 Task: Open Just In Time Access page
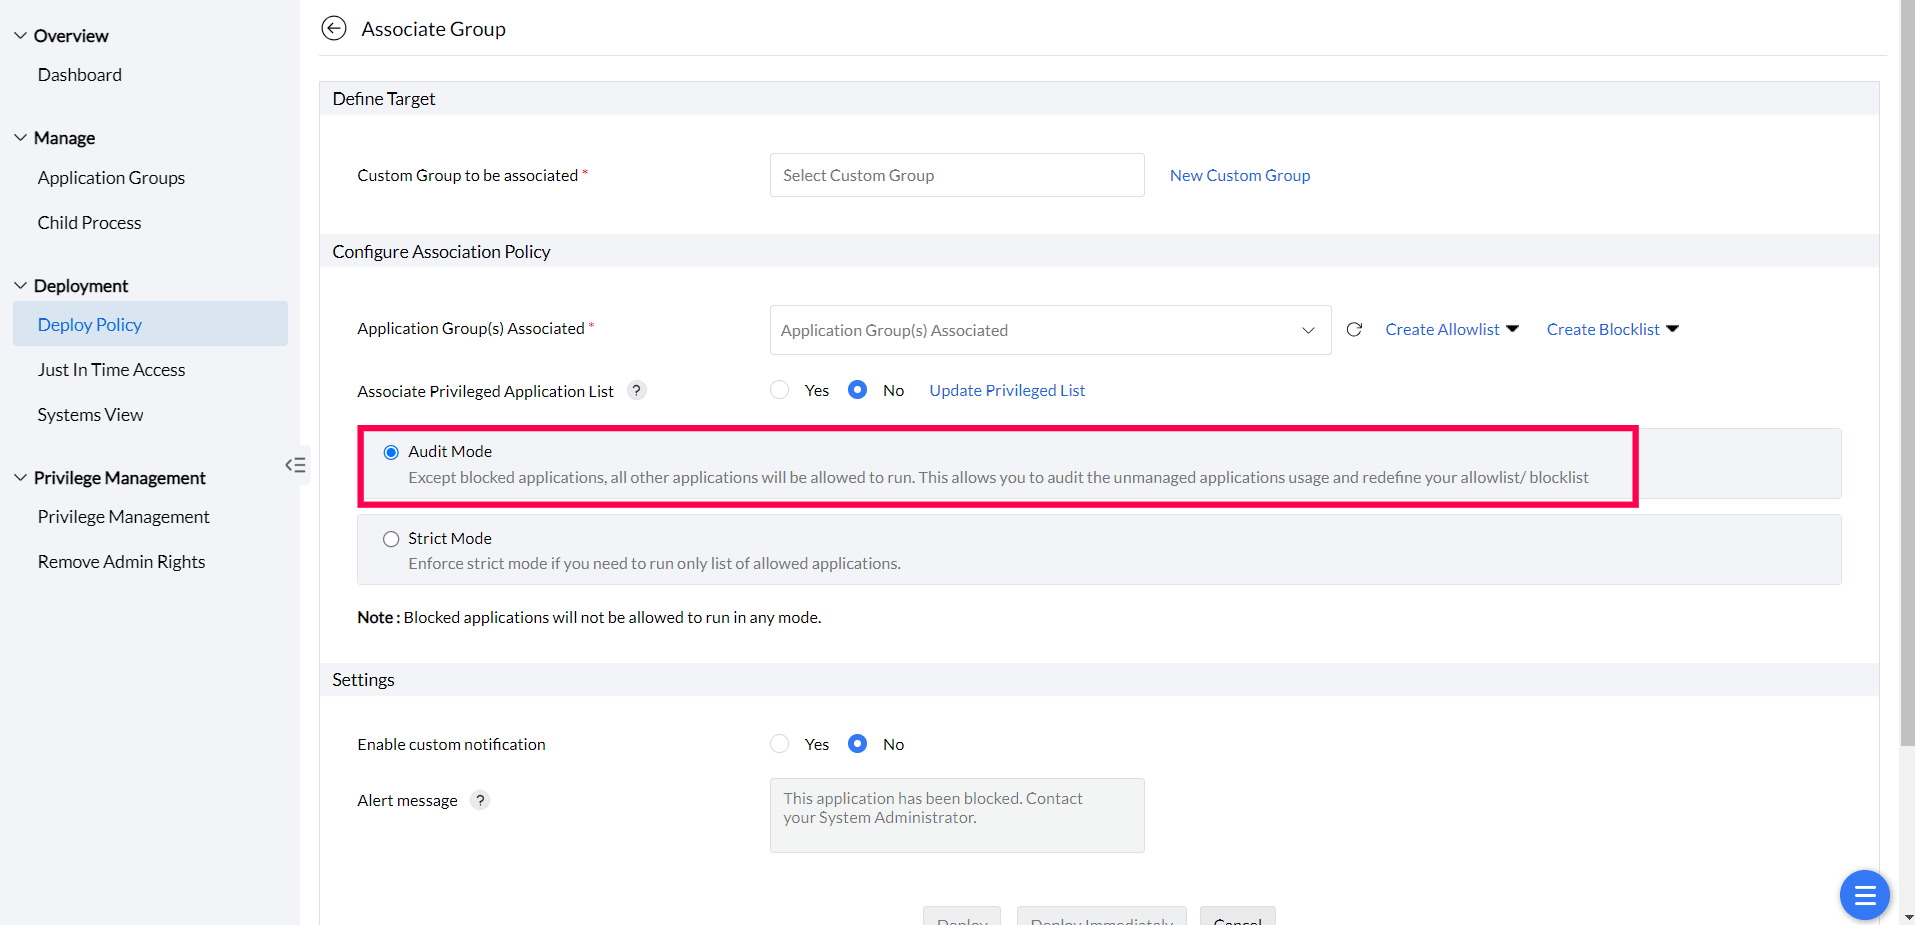(111, 370)
